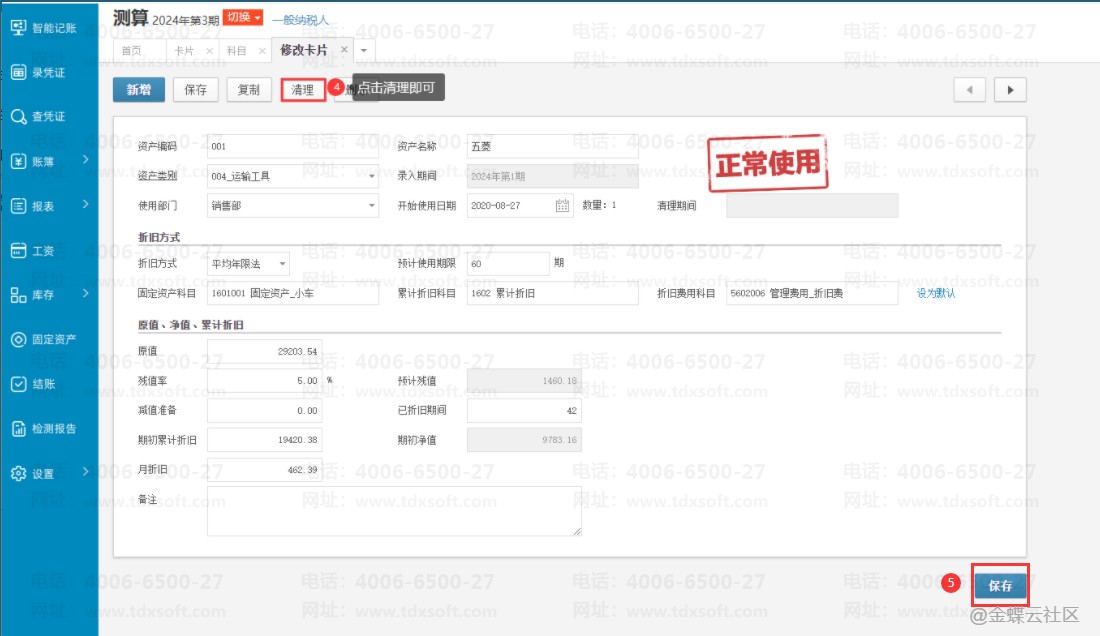Expand the 使用部门 dropdown
Screen dimensions: 1100x636
tap(372, 206)
